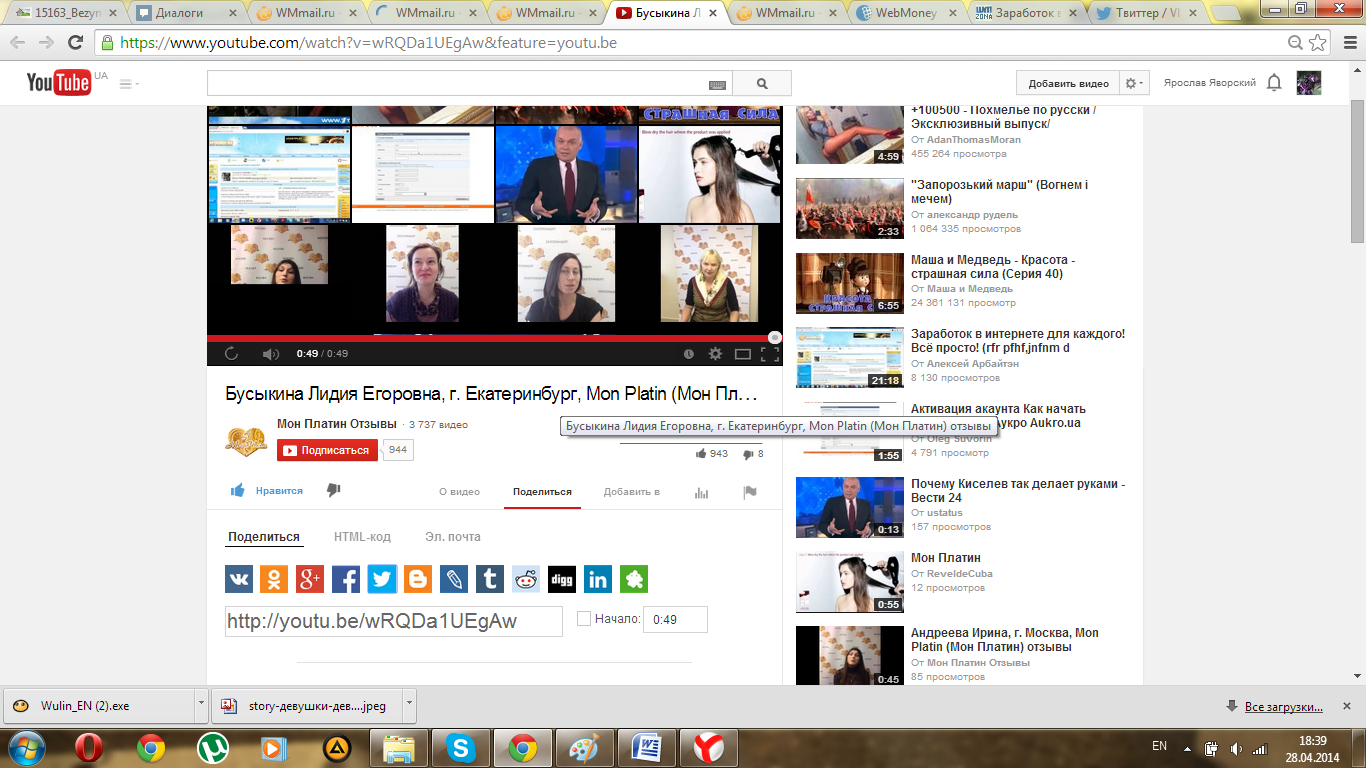Image resolution: width=1366 pixels, height=768 pixels.
Task: Mute the video player volume
Action: click(270, 353)
